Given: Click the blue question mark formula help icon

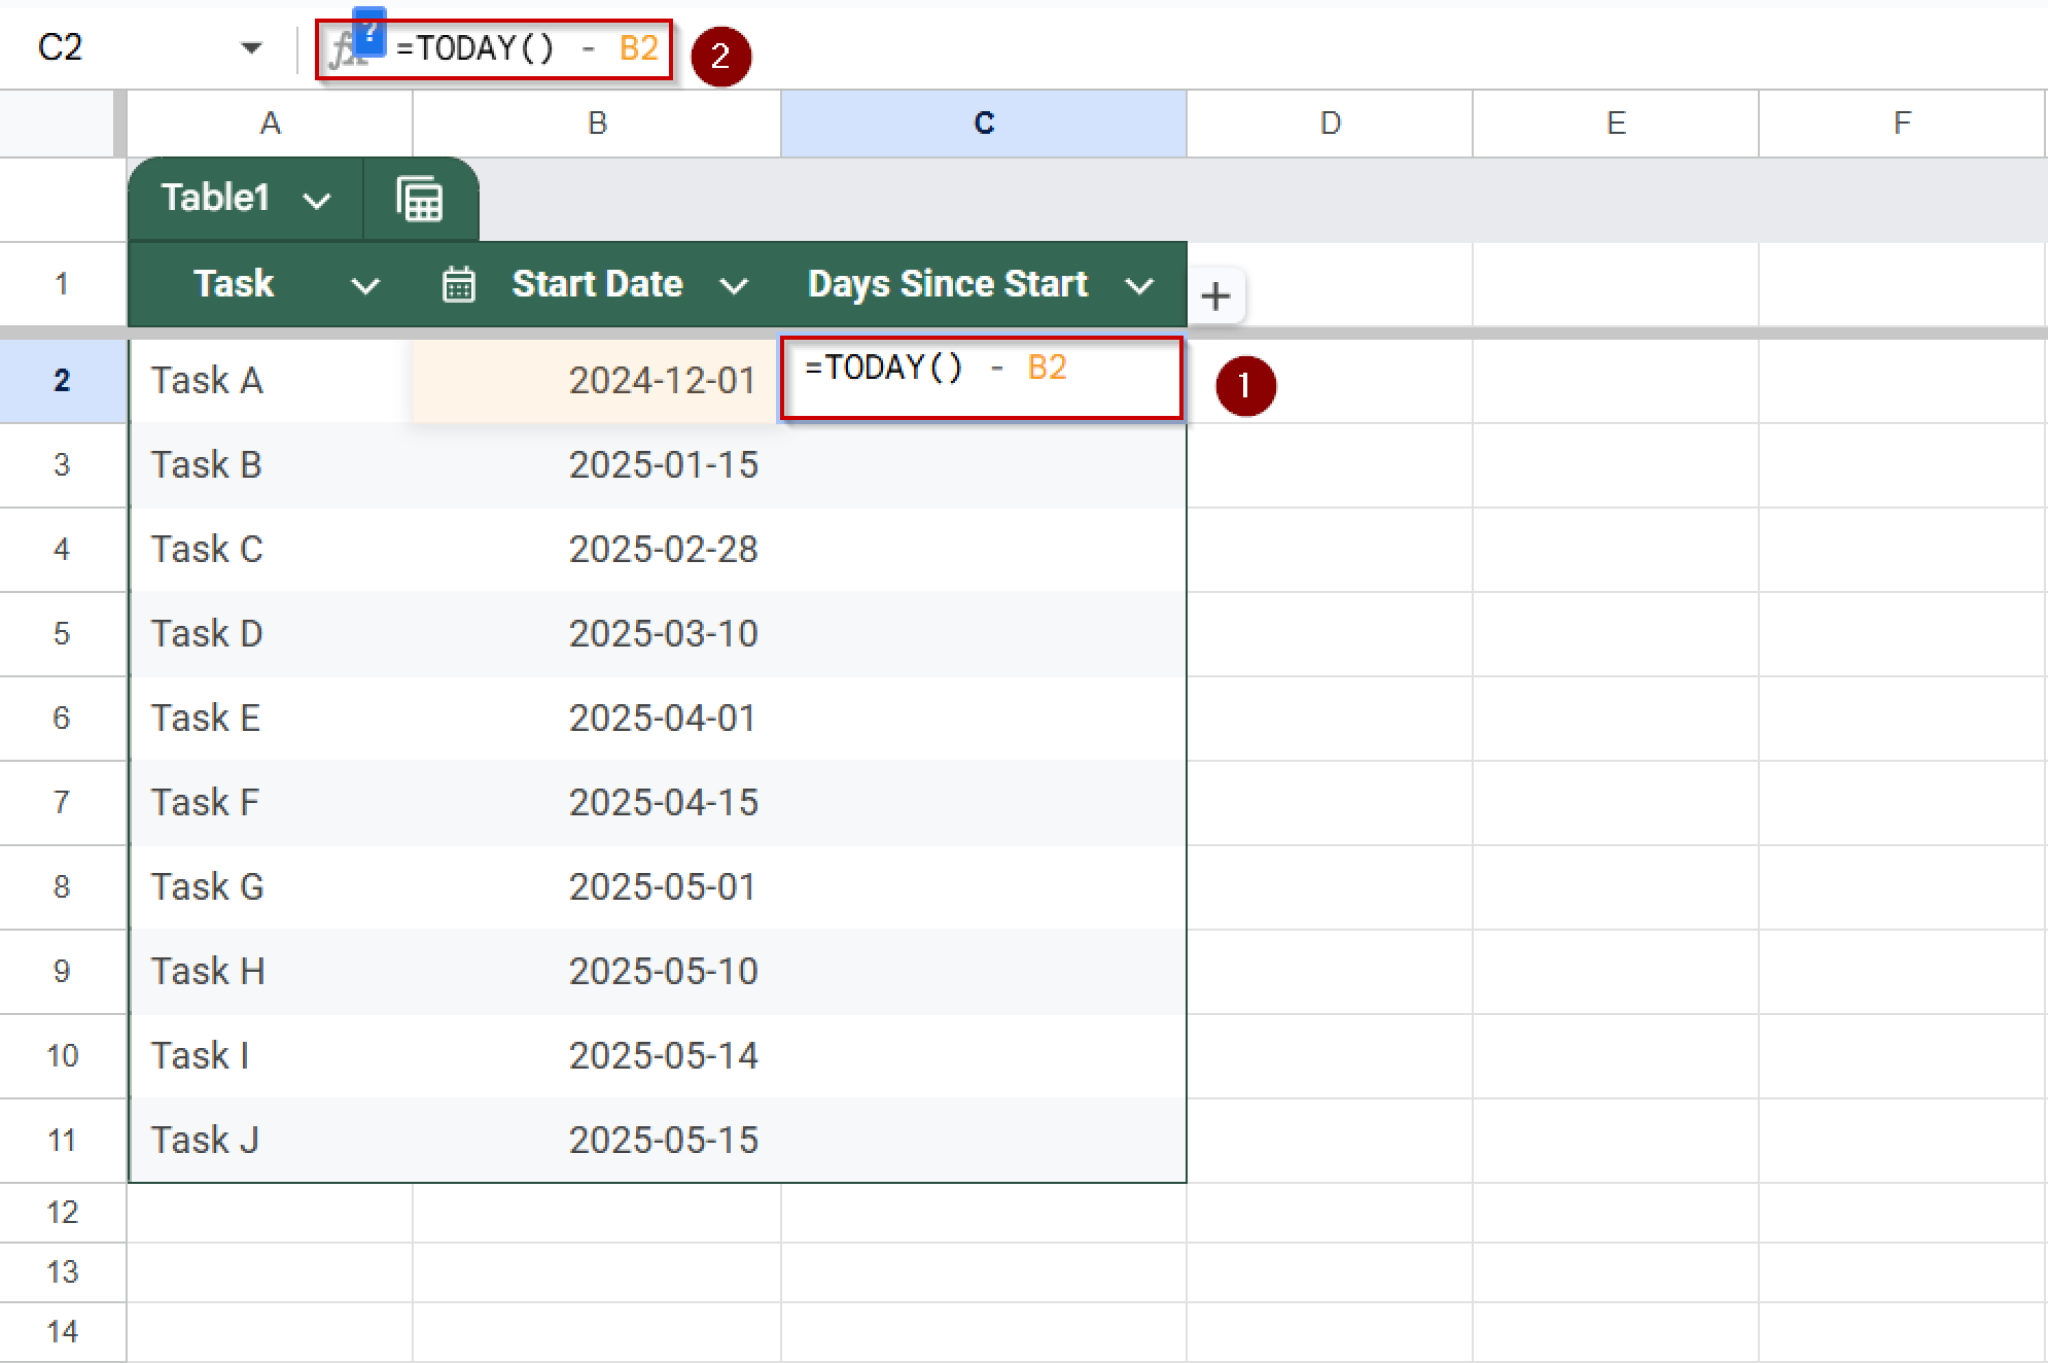Looking at the screenshot, I should pyautogui.click(x=371, y=30).
